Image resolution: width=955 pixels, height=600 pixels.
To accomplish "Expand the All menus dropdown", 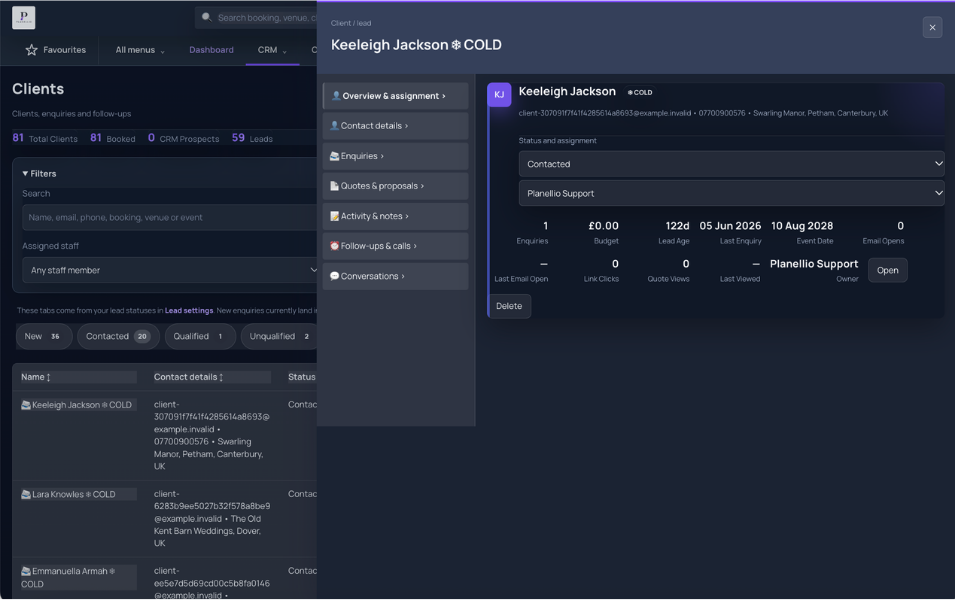I will 140,50.
